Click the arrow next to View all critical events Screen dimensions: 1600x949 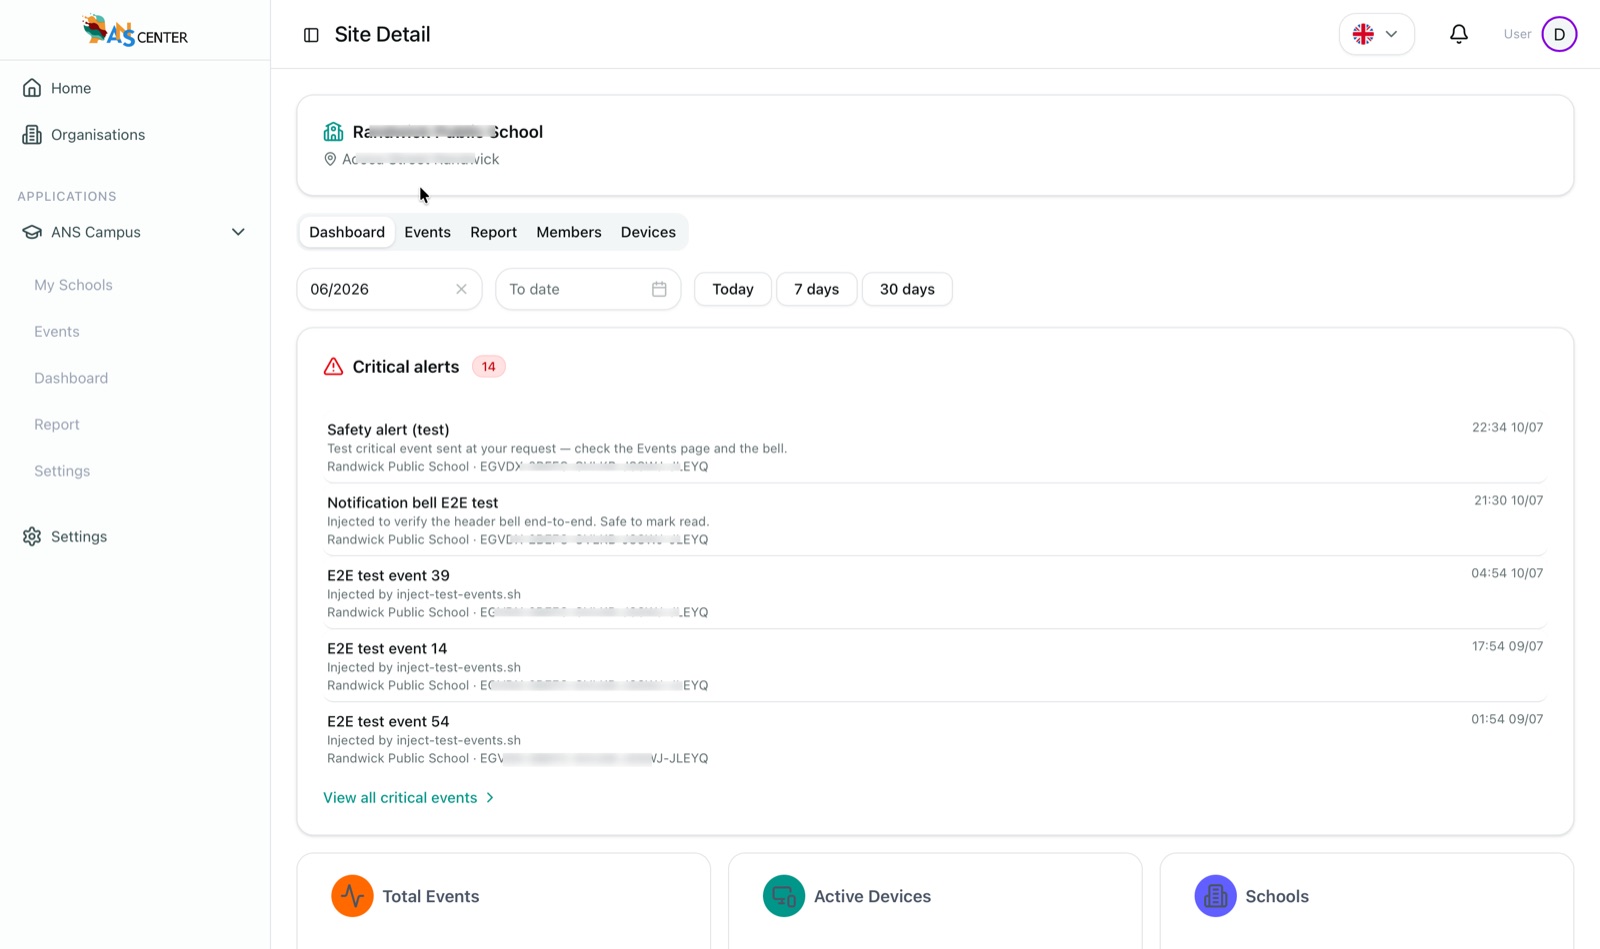pos(490,798)
